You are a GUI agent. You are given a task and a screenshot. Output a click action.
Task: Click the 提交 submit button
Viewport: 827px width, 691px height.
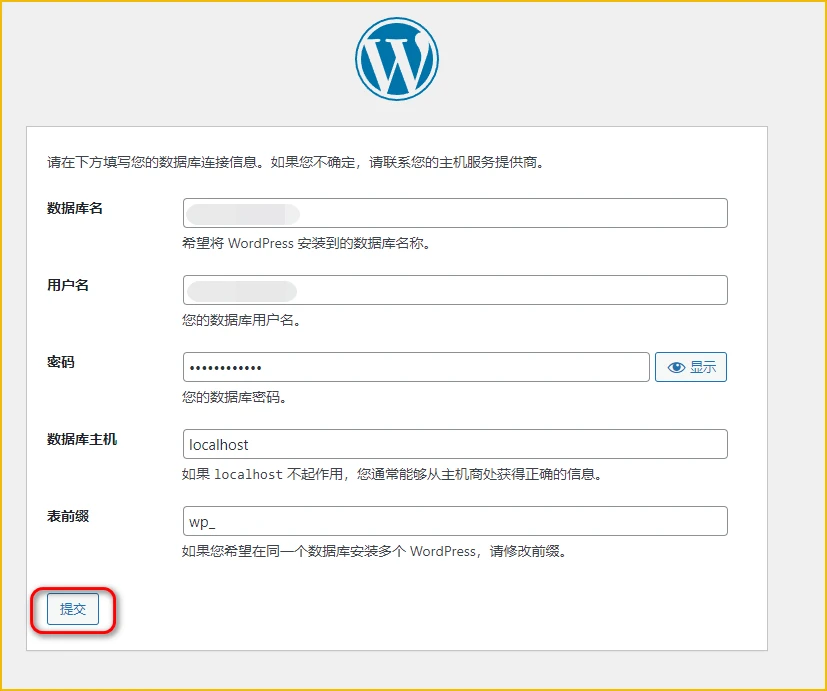pyautogui.click(x=73, y=609)
